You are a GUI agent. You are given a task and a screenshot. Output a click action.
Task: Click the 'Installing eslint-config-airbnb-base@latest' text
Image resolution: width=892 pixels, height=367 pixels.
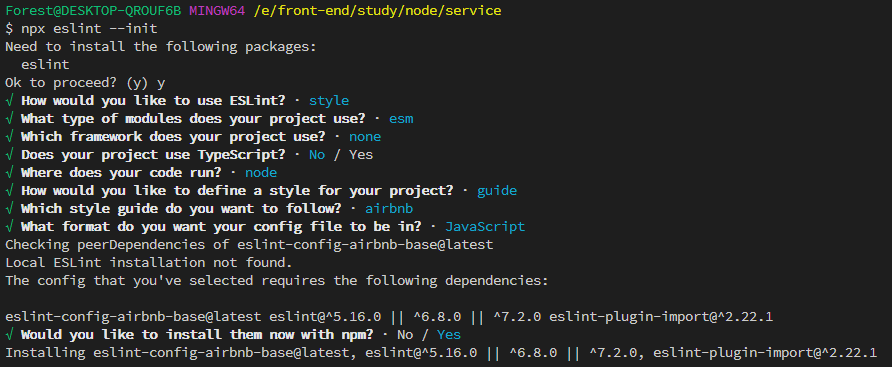click(x=176, y=353)
